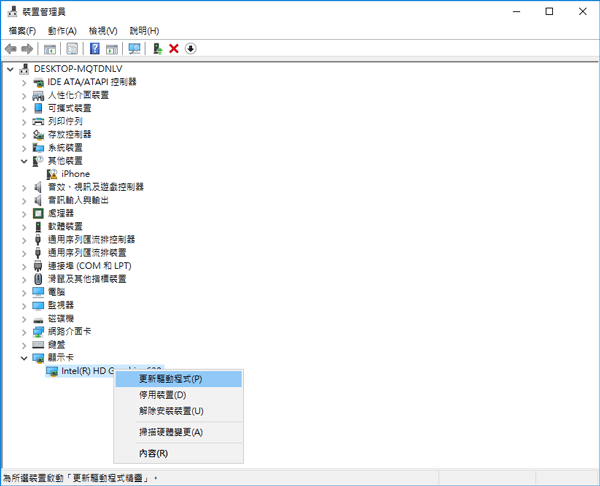Expand the 軟體裝置 node
600x486 pixels.
(24, 227)
